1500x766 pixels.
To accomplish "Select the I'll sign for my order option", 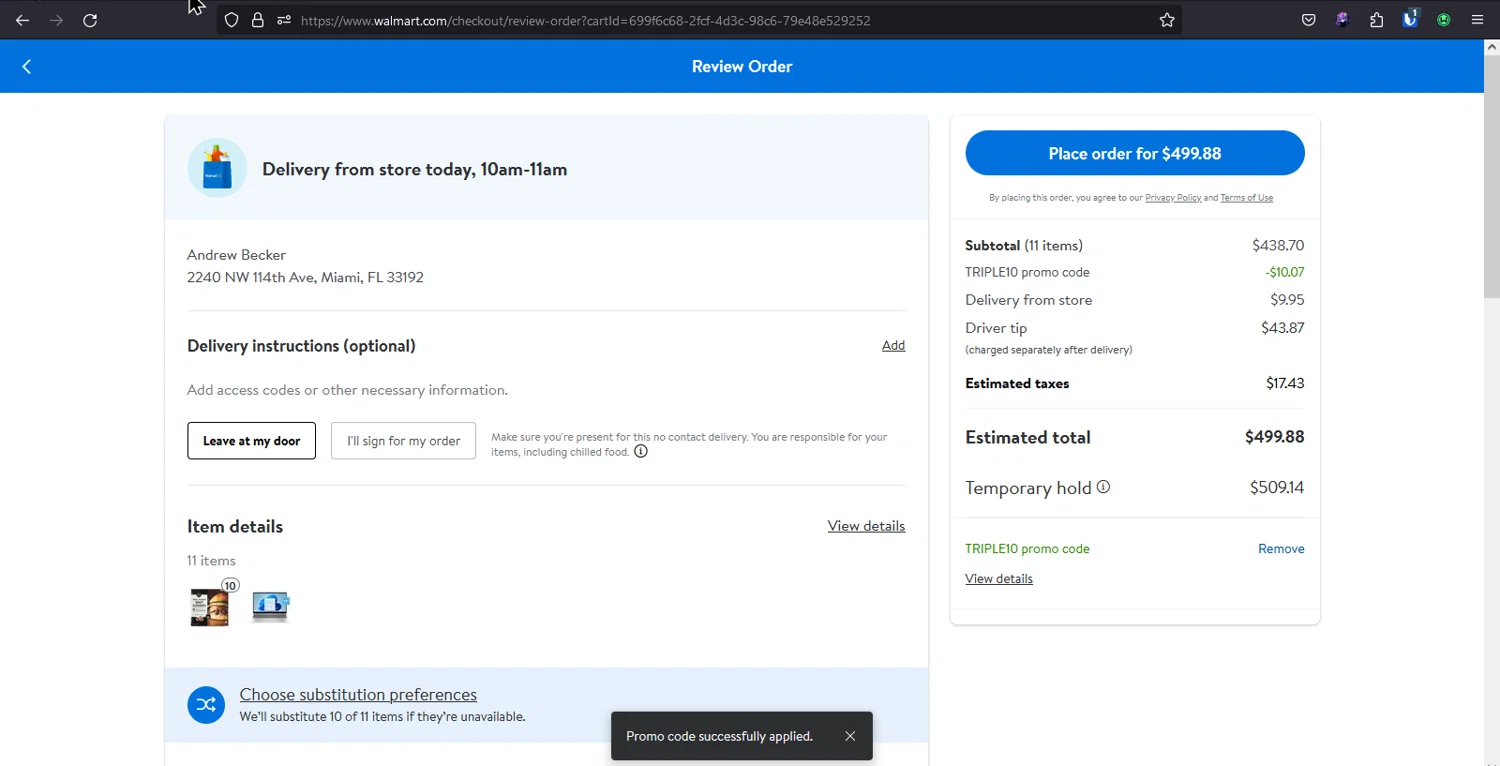I will pyautogui.click(x=403, y=441).
